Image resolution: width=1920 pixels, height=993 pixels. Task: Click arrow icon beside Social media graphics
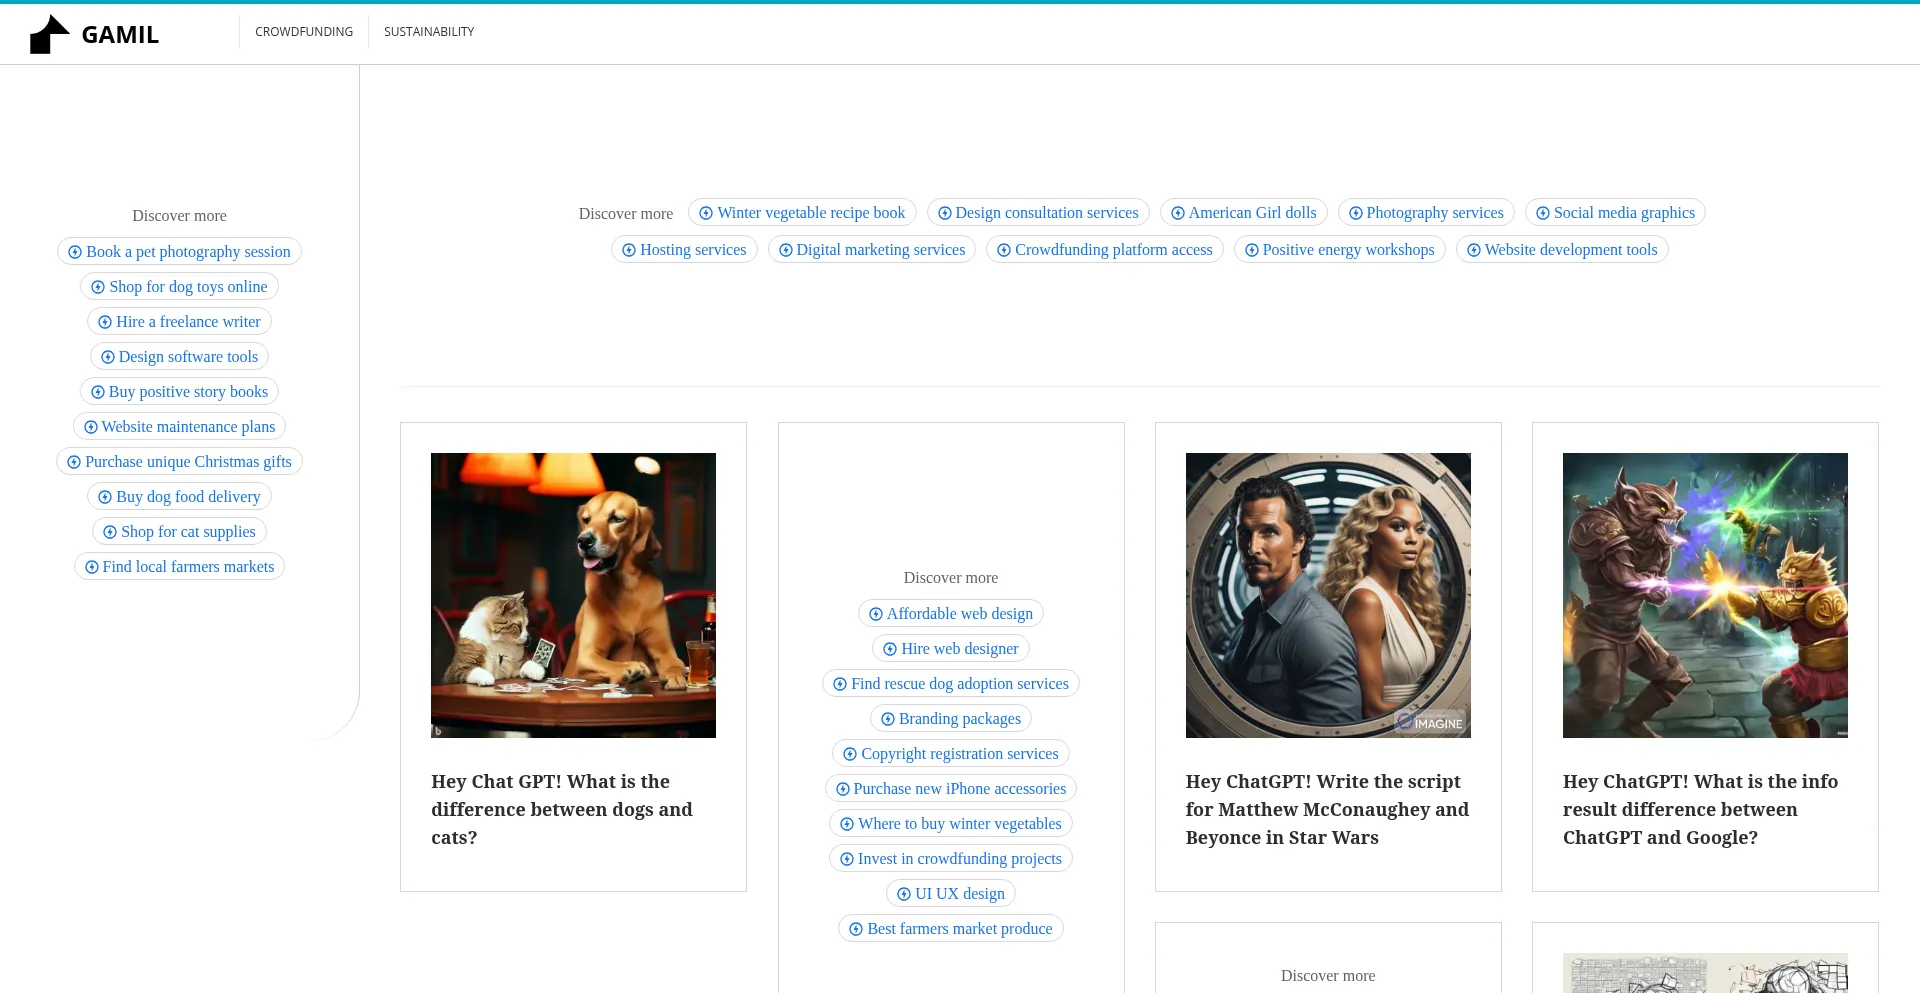tap(1543, 213)
